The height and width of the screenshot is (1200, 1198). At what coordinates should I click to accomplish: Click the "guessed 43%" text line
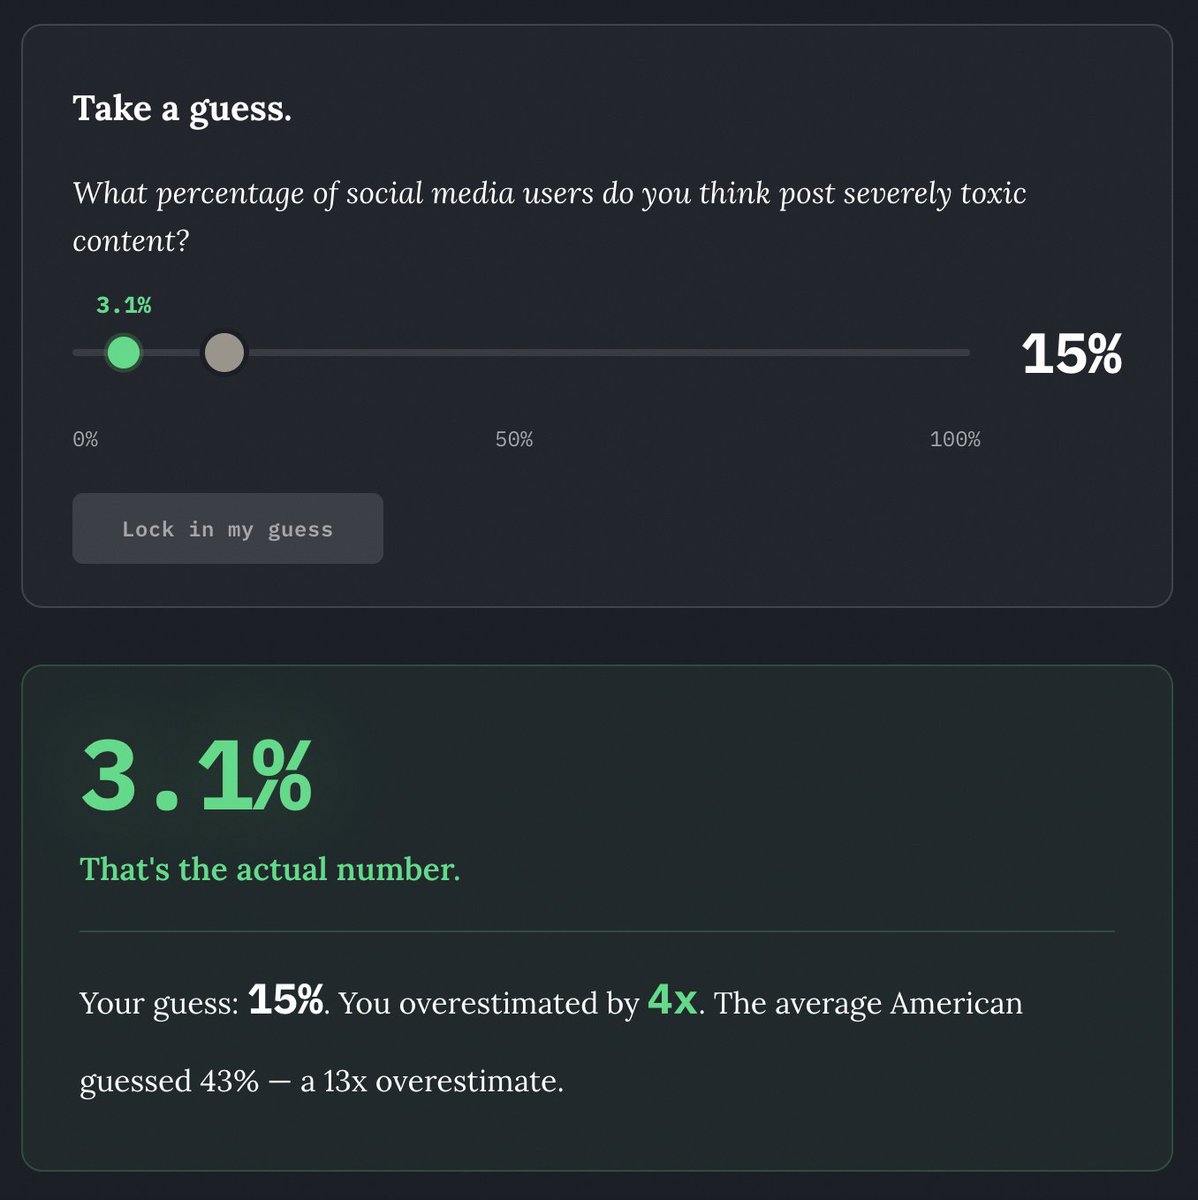point(169,1081)
